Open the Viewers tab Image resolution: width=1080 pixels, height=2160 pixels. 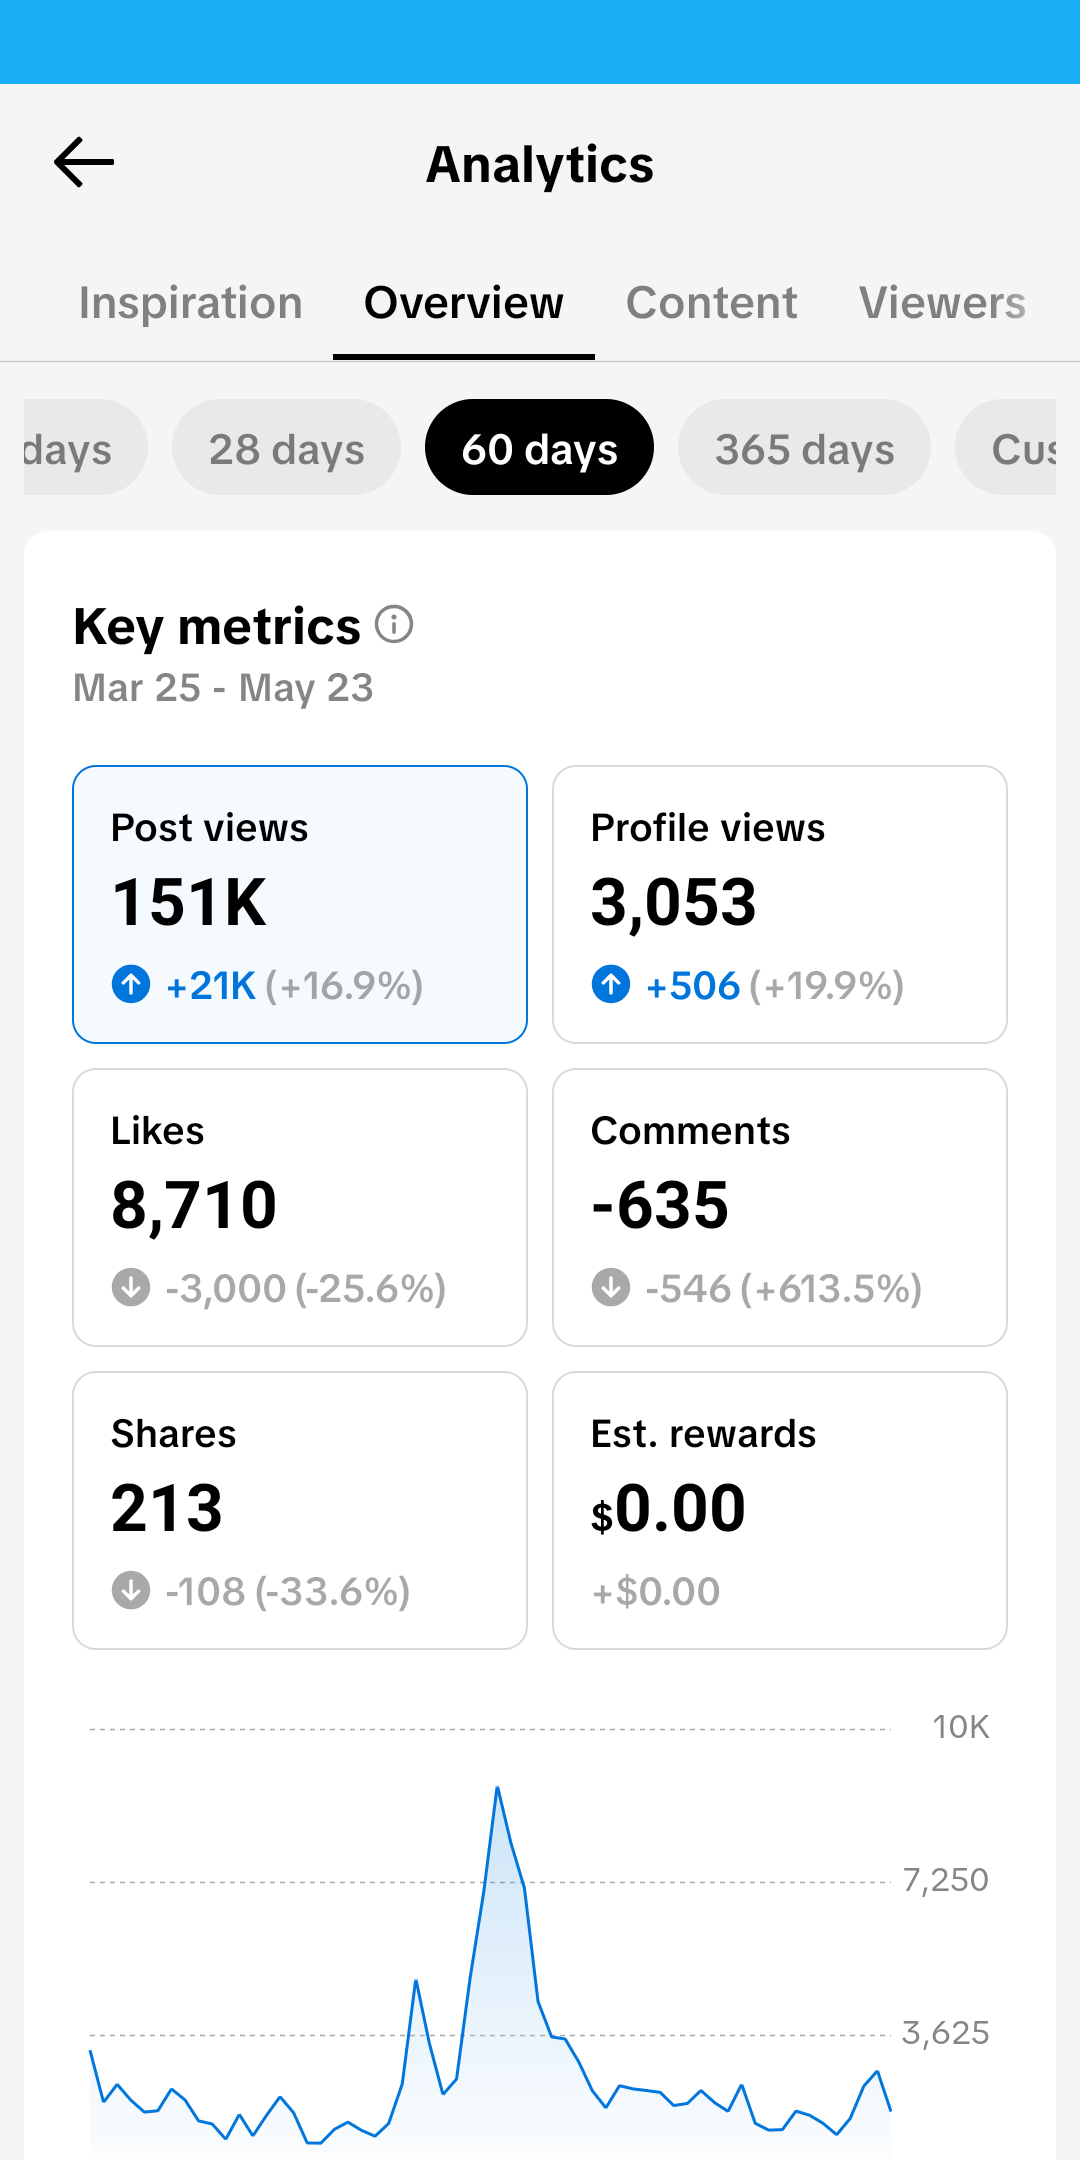tap(942, 303)
